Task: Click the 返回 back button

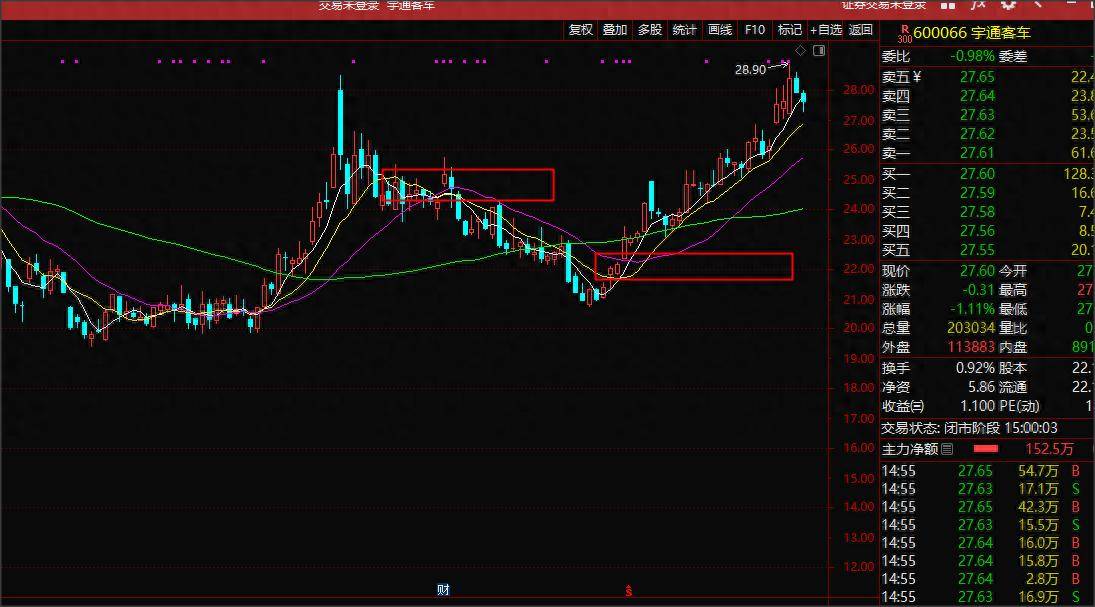Action: 860,30
